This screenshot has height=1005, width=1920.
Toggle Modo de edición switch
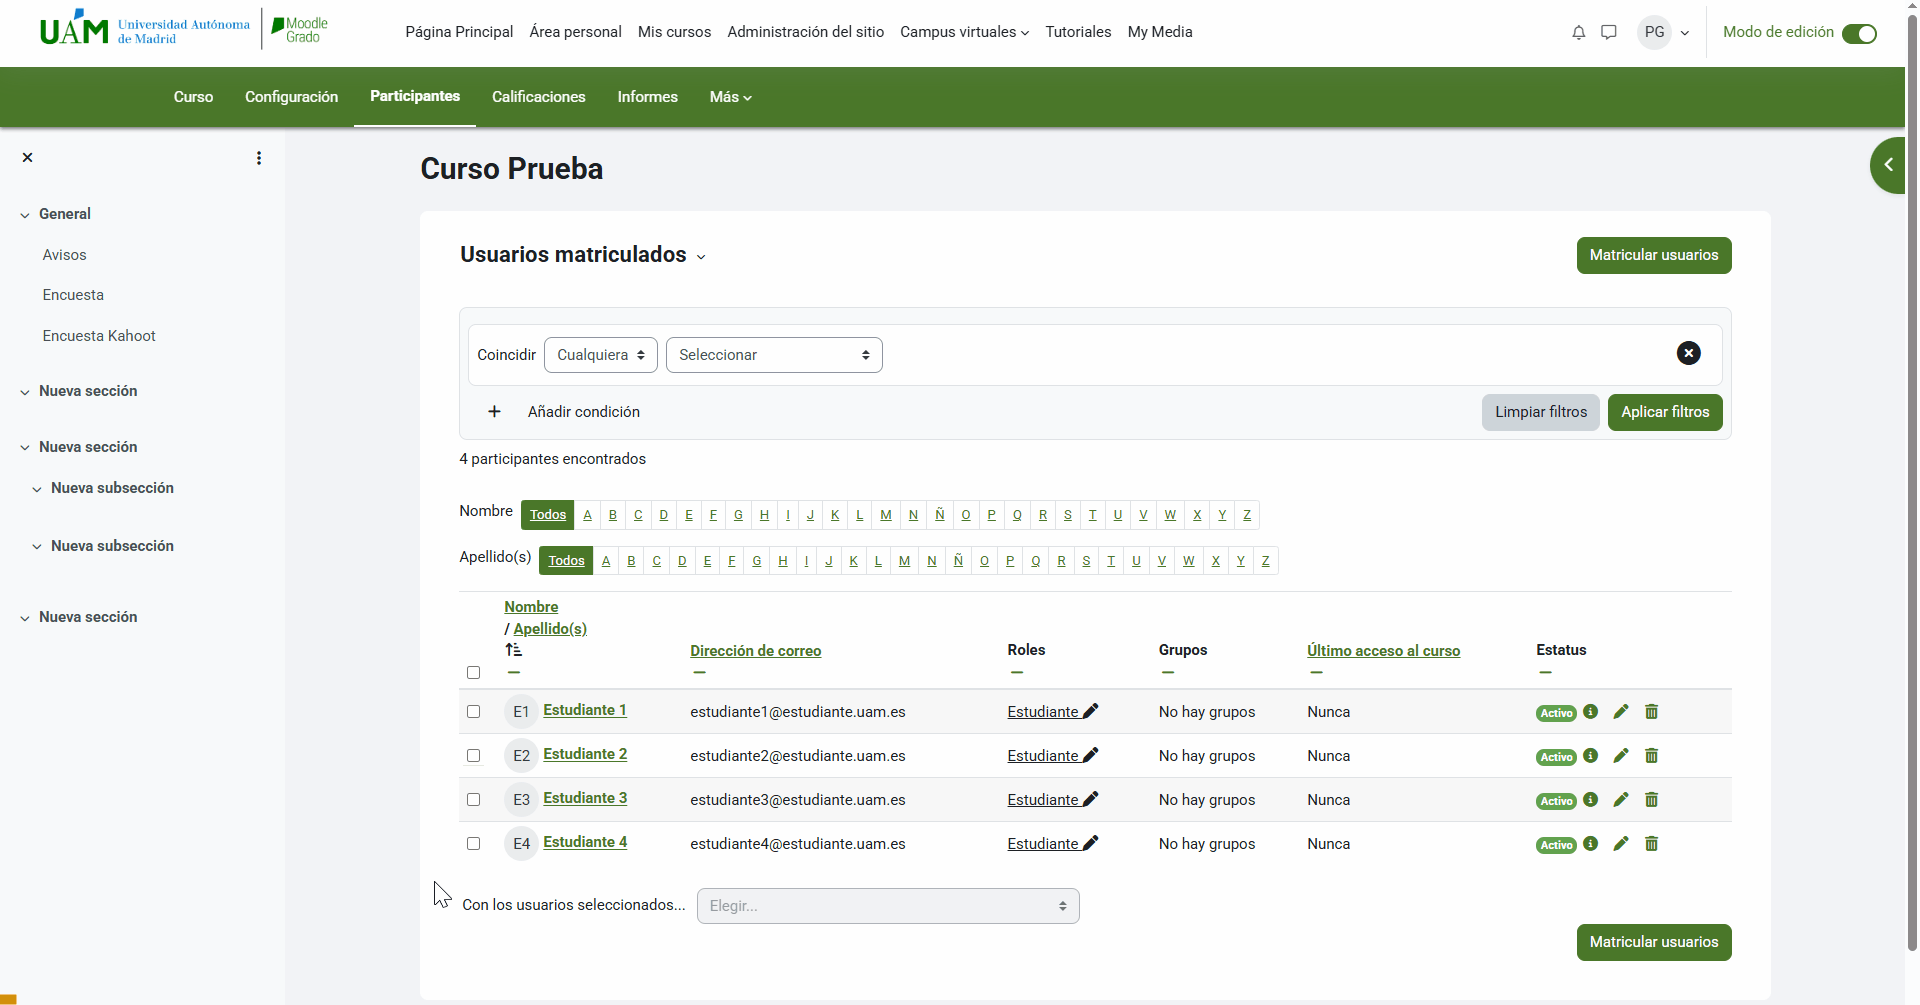[x=1859, y=33]
